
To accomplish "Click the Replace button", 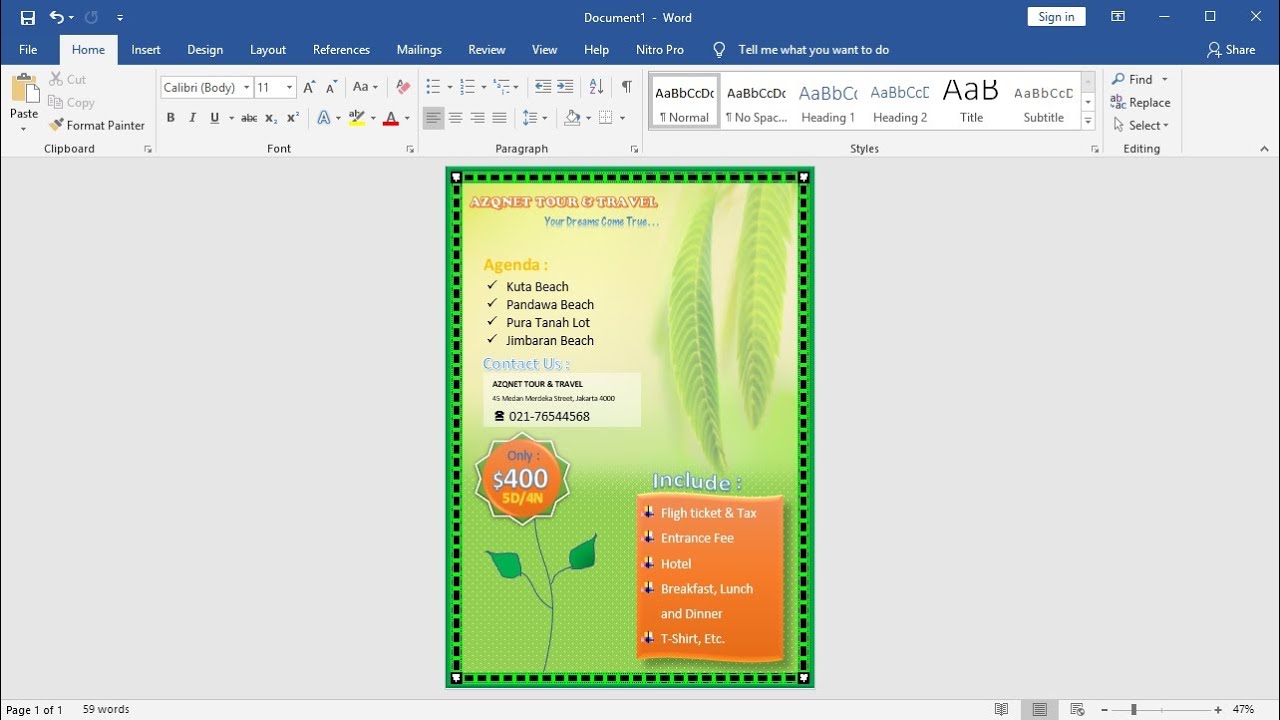I will point(1141,102).
